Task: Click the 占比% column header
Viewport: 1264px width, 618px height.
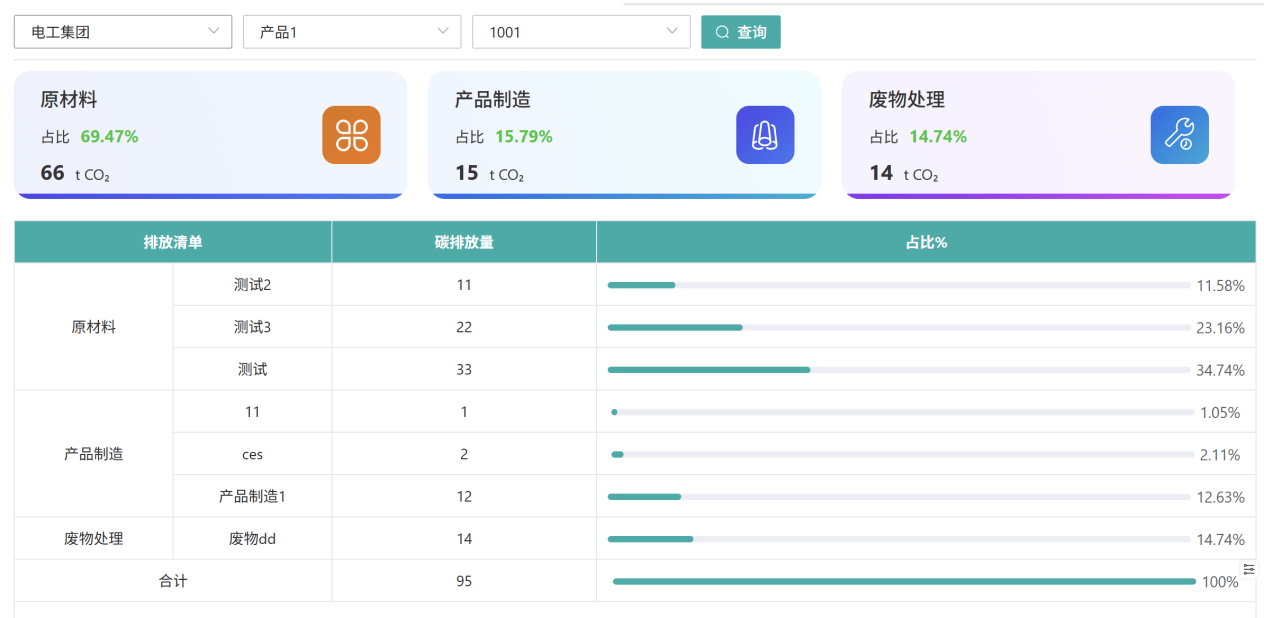Action: 926,242
